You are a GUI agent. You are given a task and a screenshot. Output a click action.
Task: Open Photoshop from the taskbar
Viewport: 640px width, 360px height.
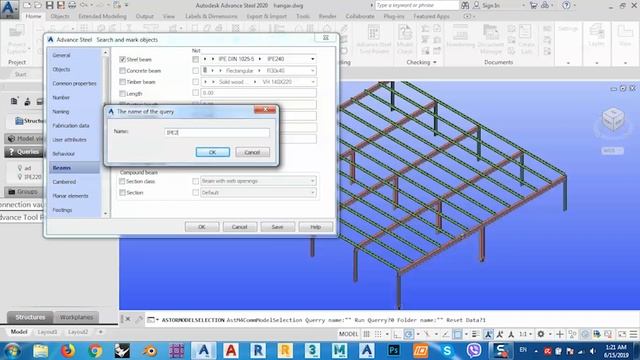click(x=393, y=350)
